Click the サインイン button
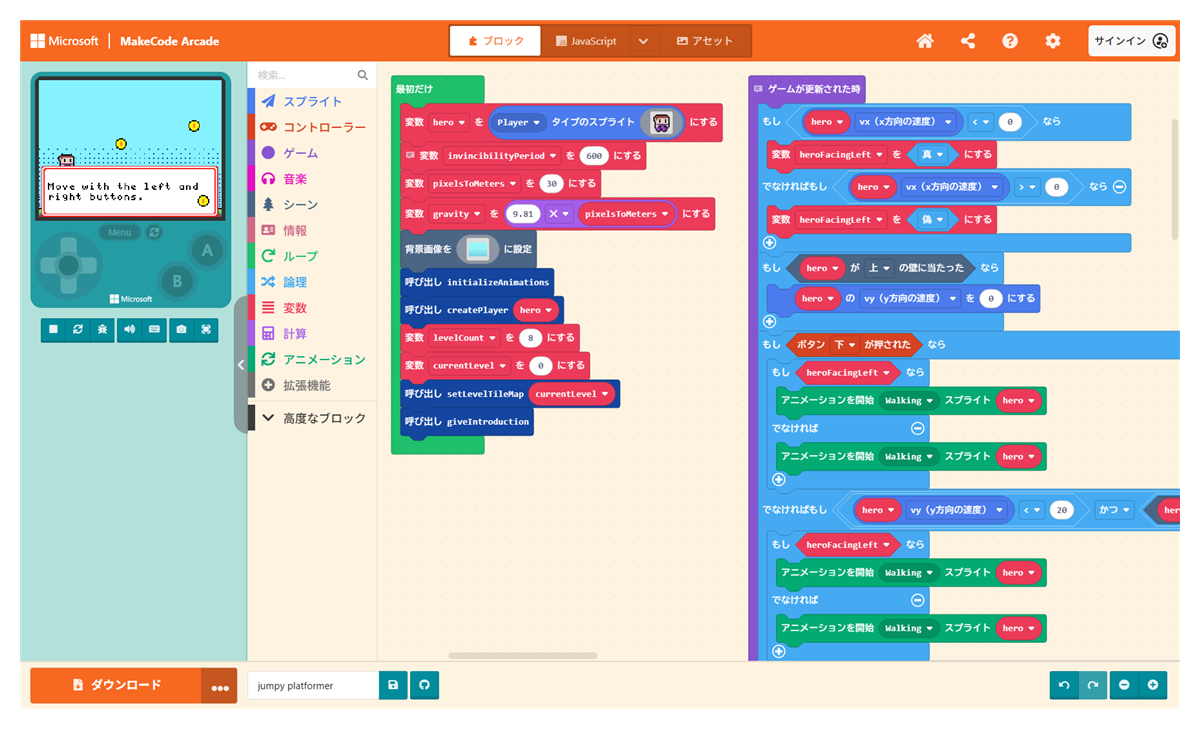This screenshot has height=729, width=1200. pyautogui.click(x=1131, y=41)
